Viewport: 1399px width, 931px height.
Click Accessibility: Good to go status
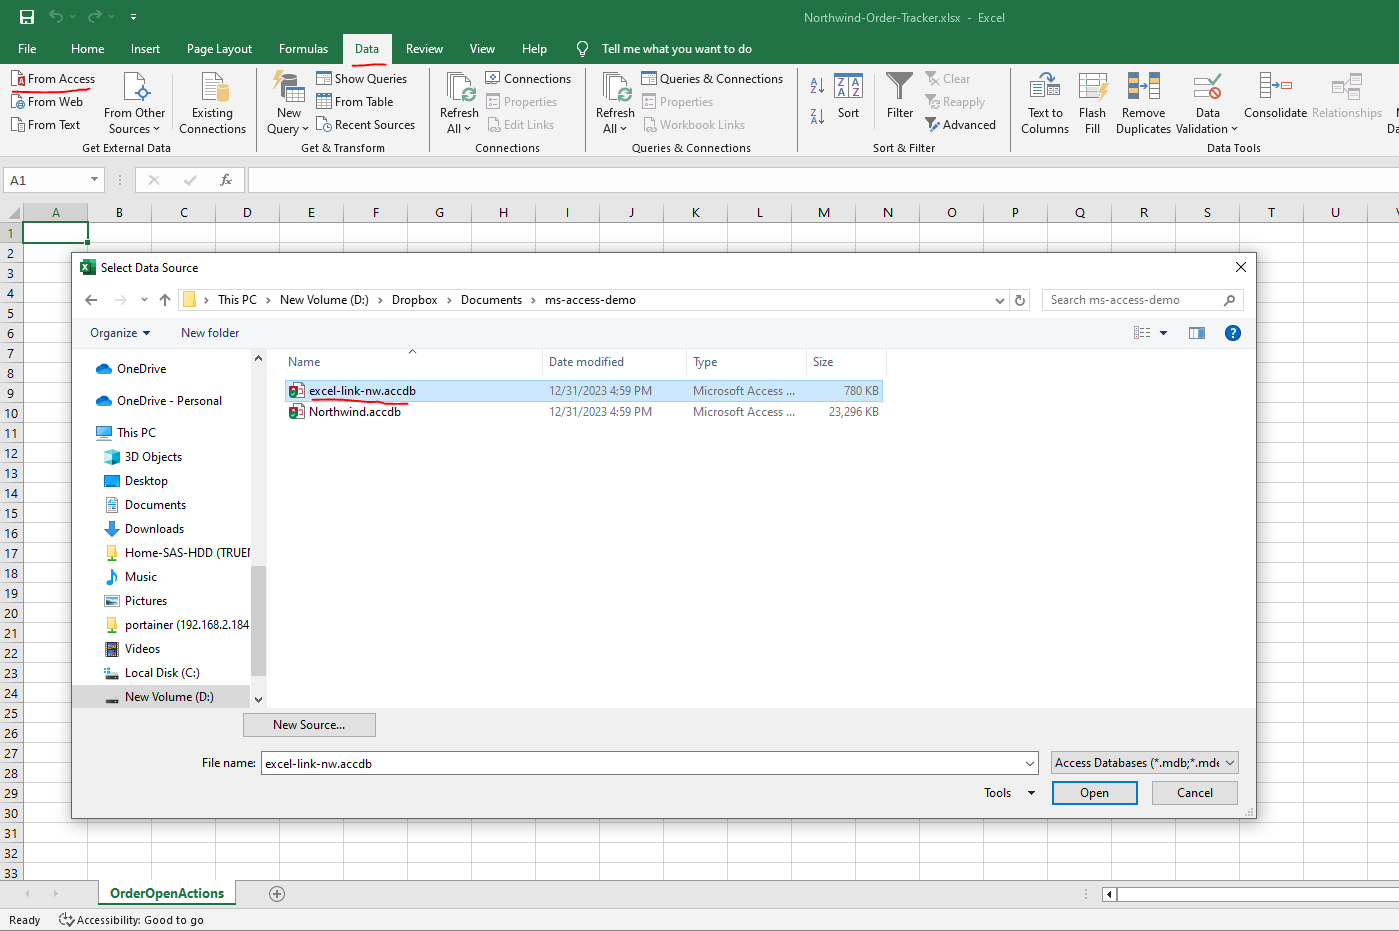tap(131, 920)
